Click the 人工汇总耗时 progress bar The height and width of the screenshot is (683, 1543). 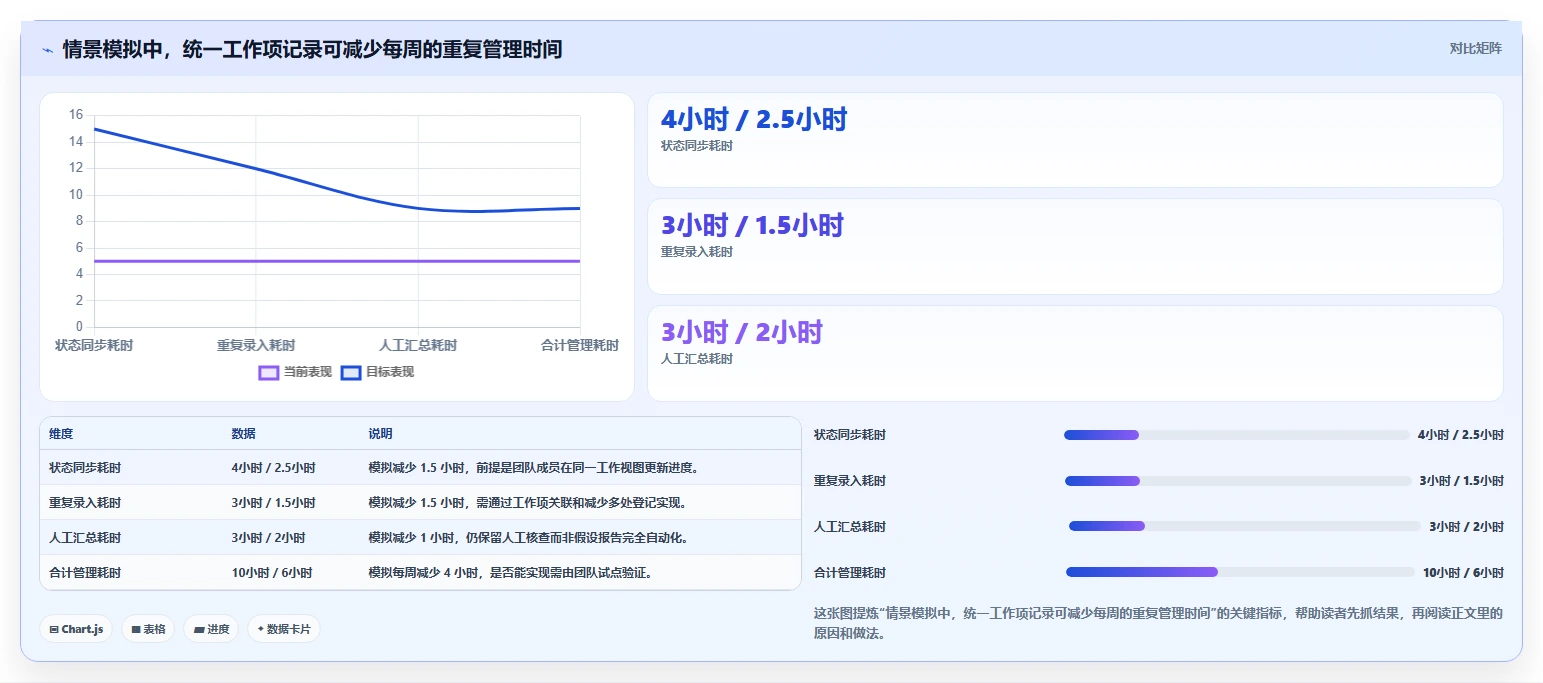coord(1244,526)
